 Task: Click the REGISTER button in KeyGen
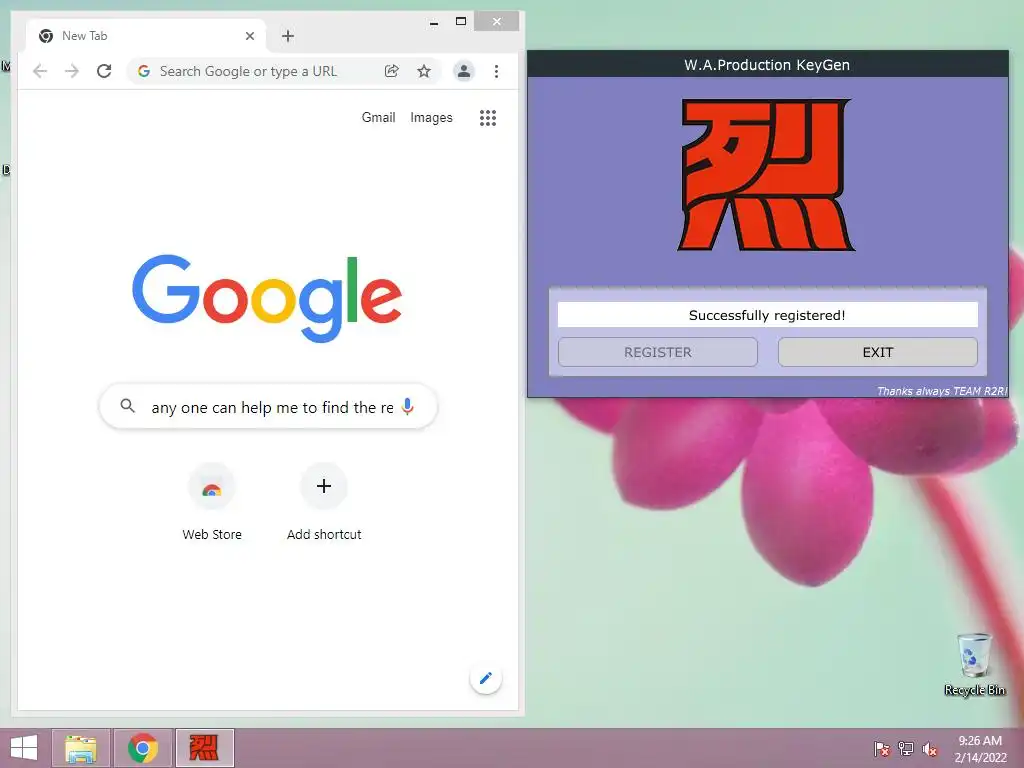point(658,352)
